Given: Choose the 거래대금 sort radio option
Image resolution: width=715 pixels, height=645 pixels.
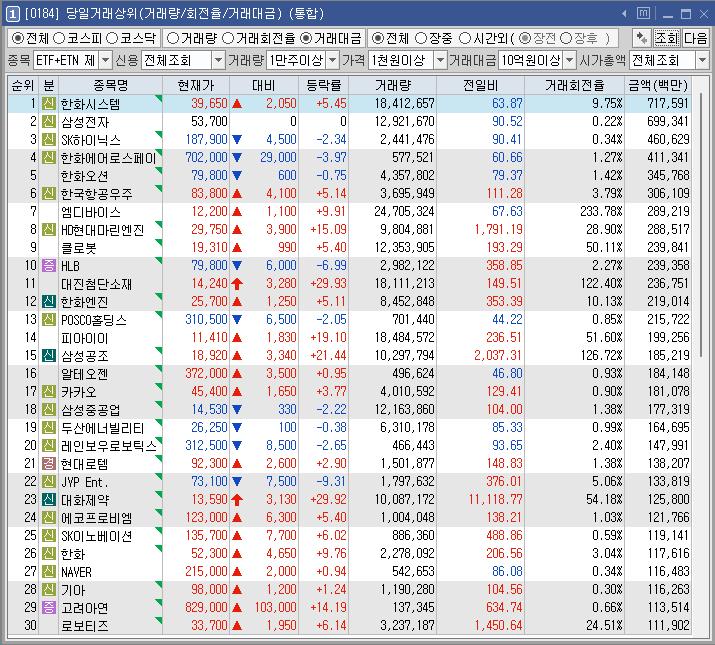Looking at the screenshot, I should [306, 38].
